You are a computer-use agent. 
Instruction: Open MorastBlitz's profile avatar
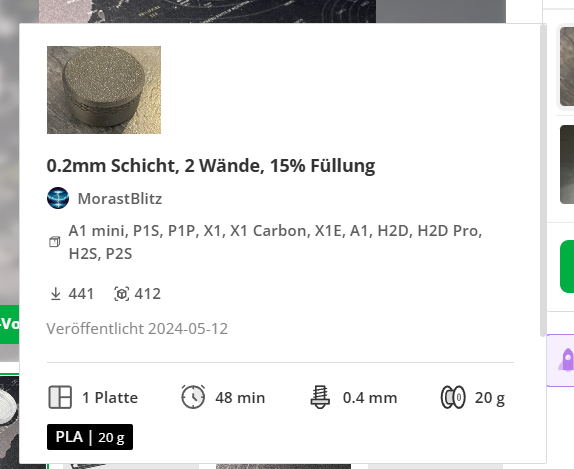point(58,198)
